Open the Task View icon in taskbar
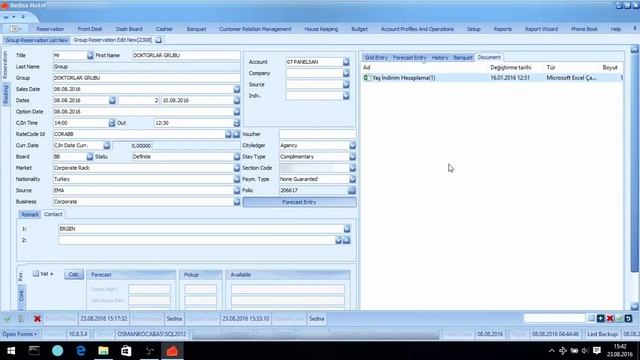Image resolution: width=640 pixels, height=360 pixels. (x=34, y=351)
